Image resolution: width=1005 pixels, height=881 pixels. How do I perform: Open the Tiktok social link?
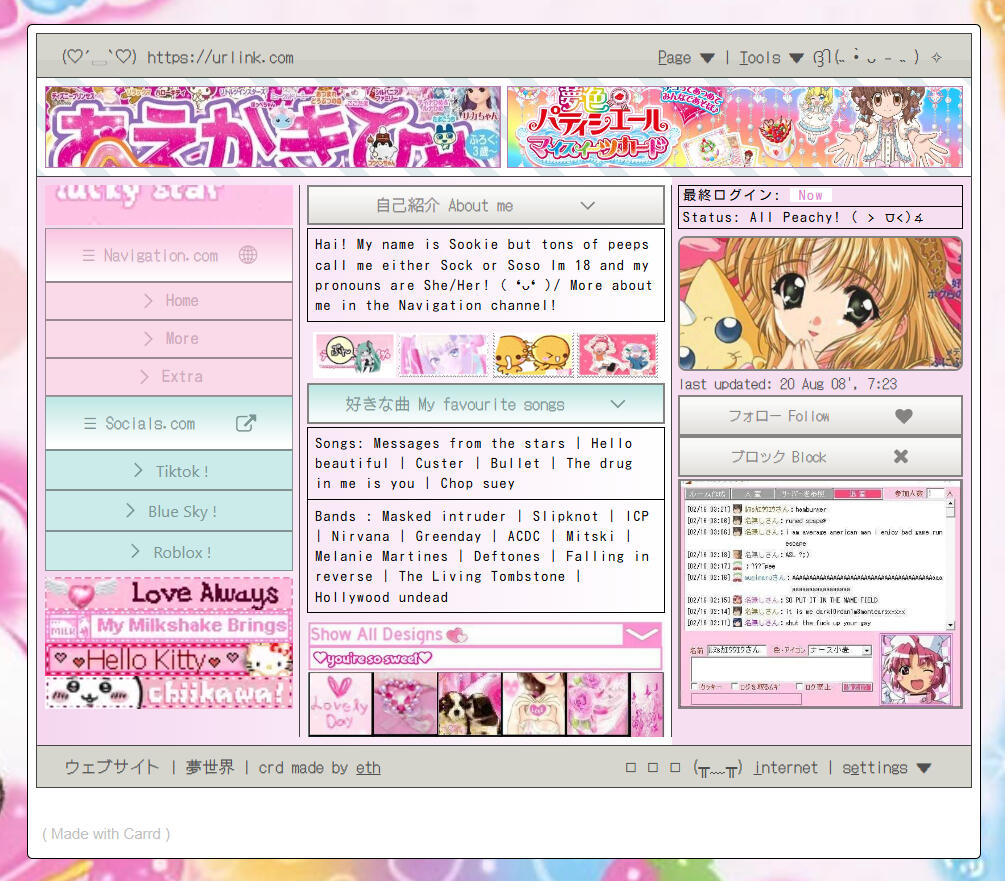pos(169,471)
